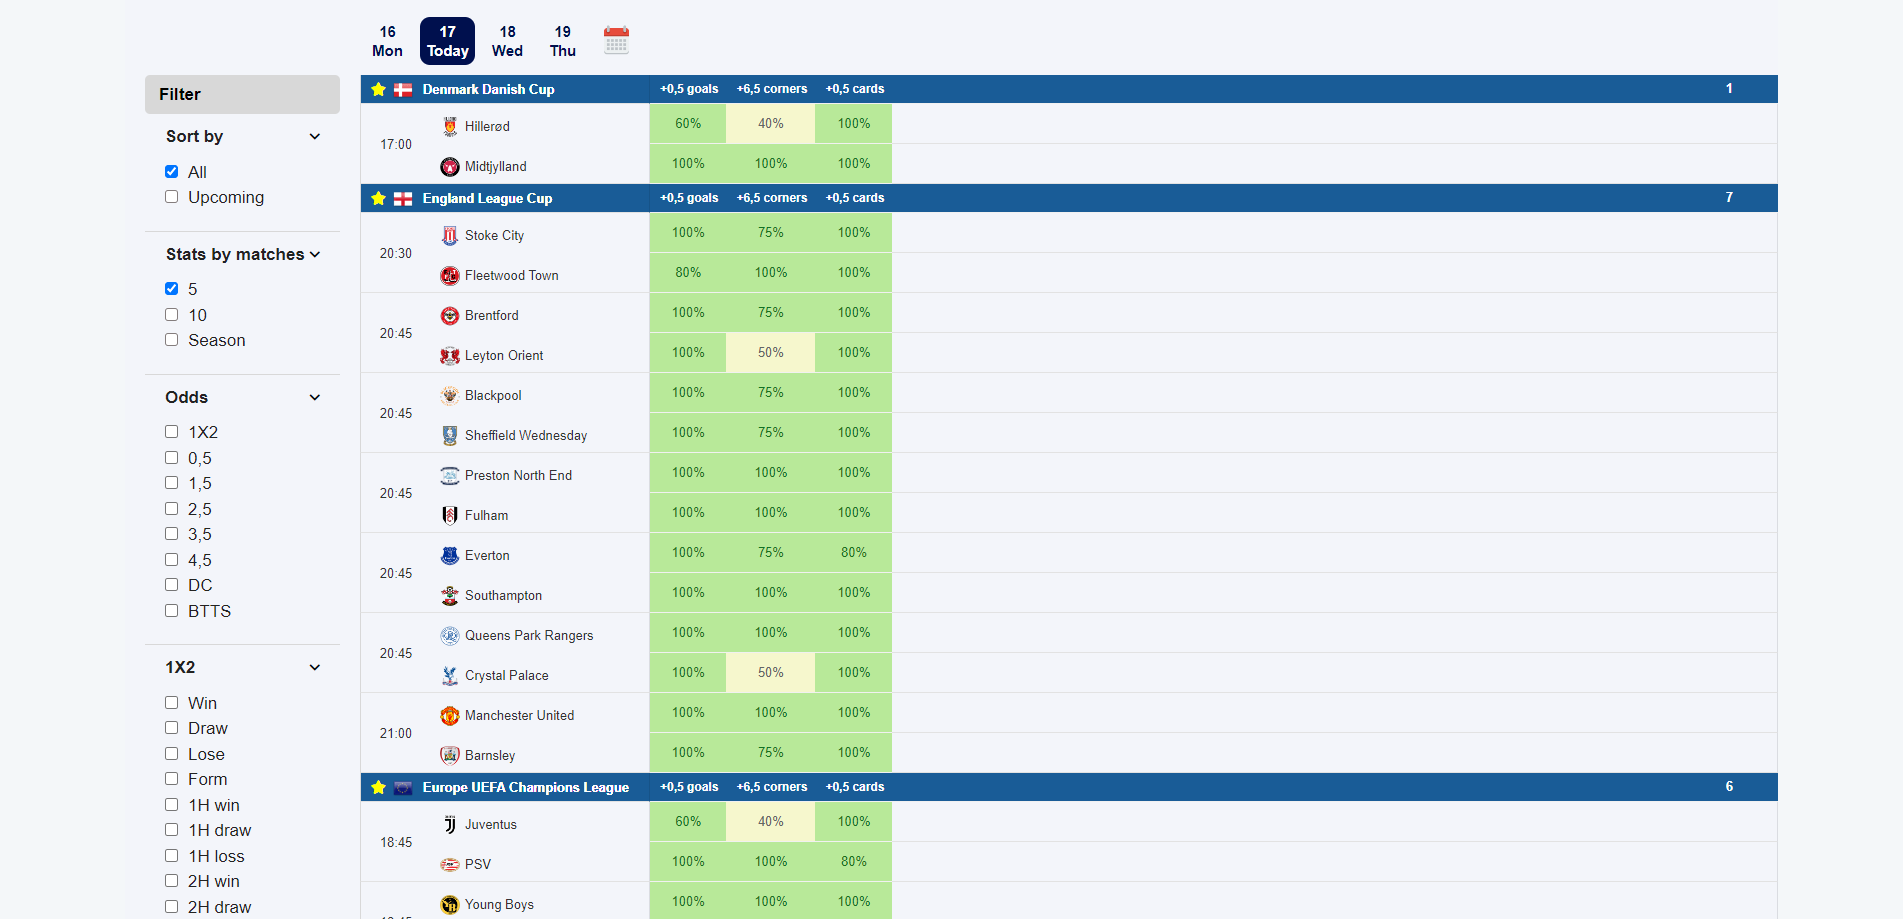
Task: Check the 10 matches stats checkbox
Action: pos(172,315)
